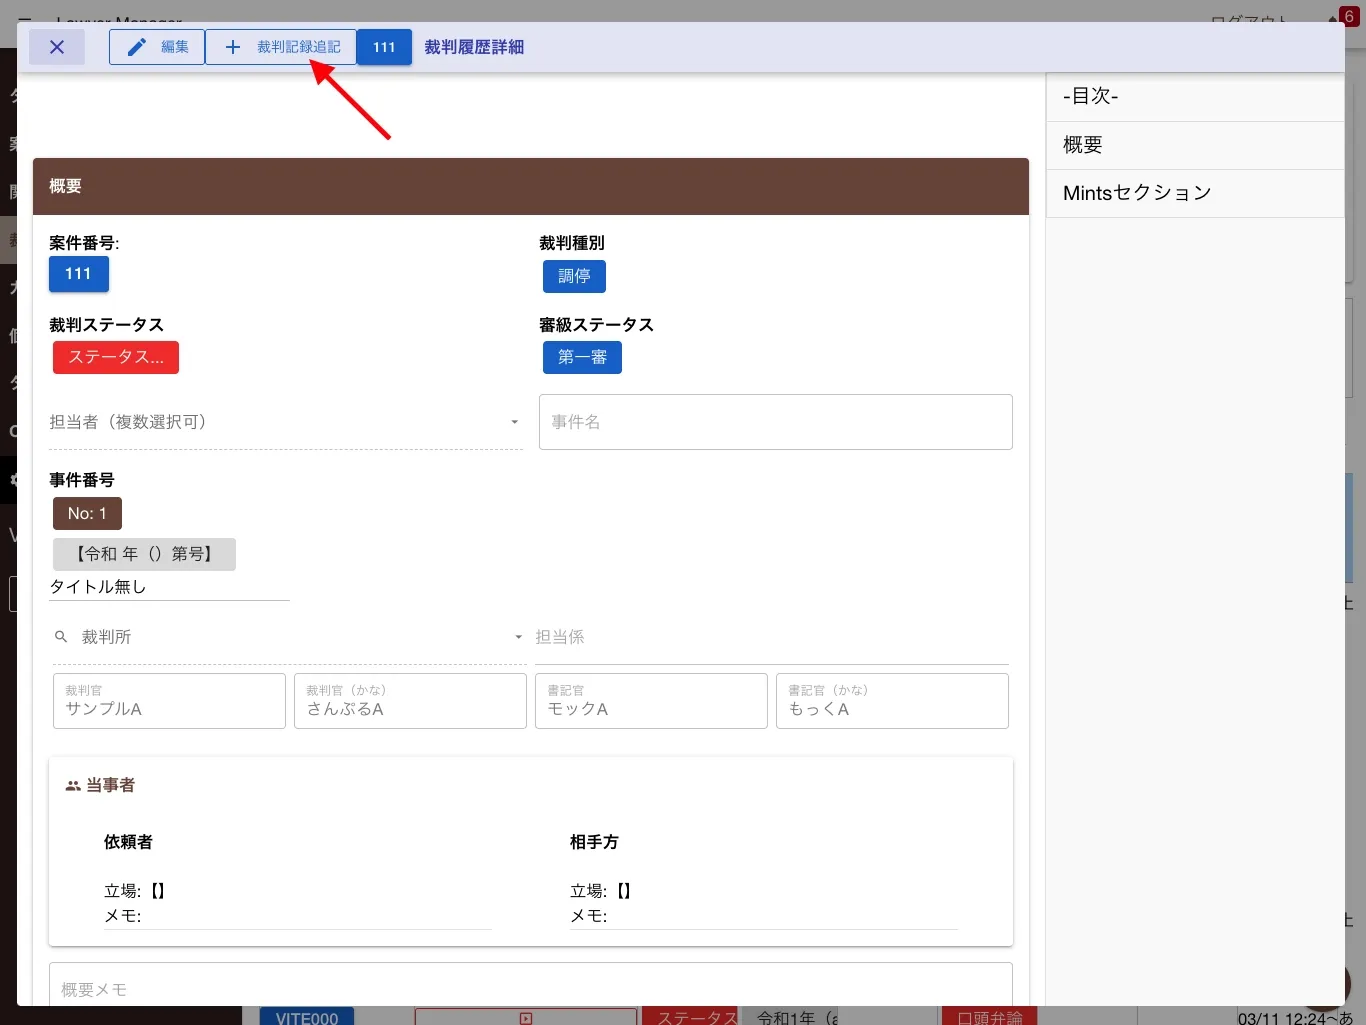Viewport: 1366px width, 1025px height.
Task: Click the タイトル無し title field
Action: coord(169,587)
